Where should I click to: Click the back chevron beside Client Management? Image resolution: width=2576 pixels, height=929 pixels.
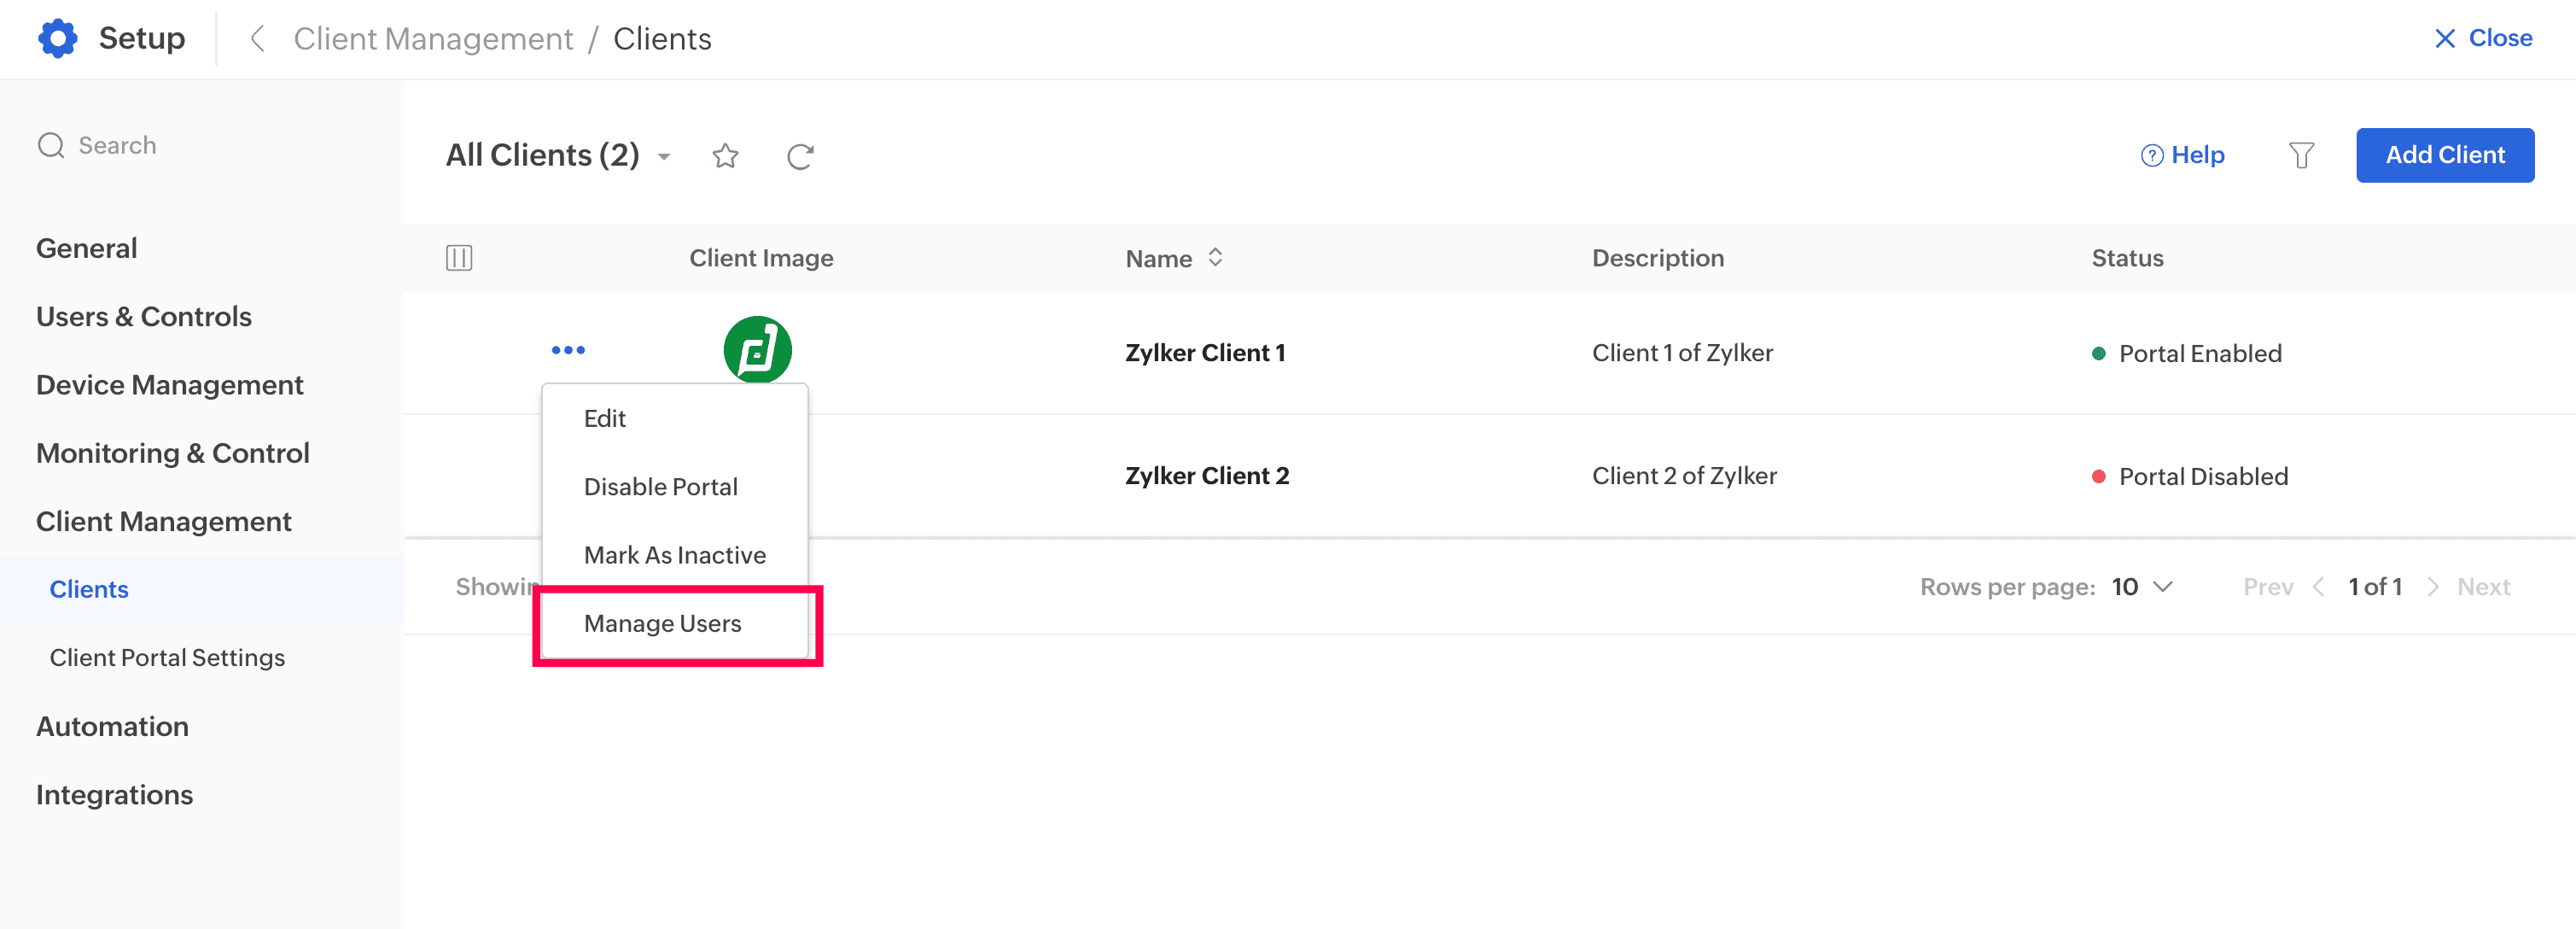[257, 38]
